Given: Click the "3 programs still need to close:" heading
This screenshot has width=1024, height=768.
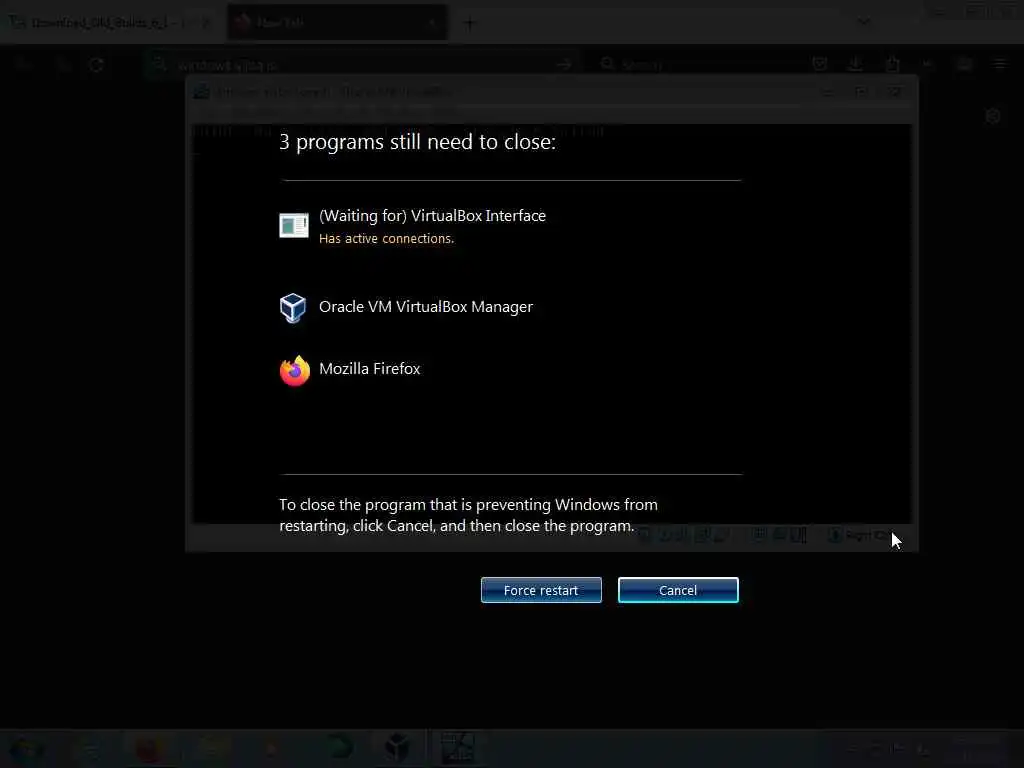Looking at the screenshot, I should pos(417,142).
